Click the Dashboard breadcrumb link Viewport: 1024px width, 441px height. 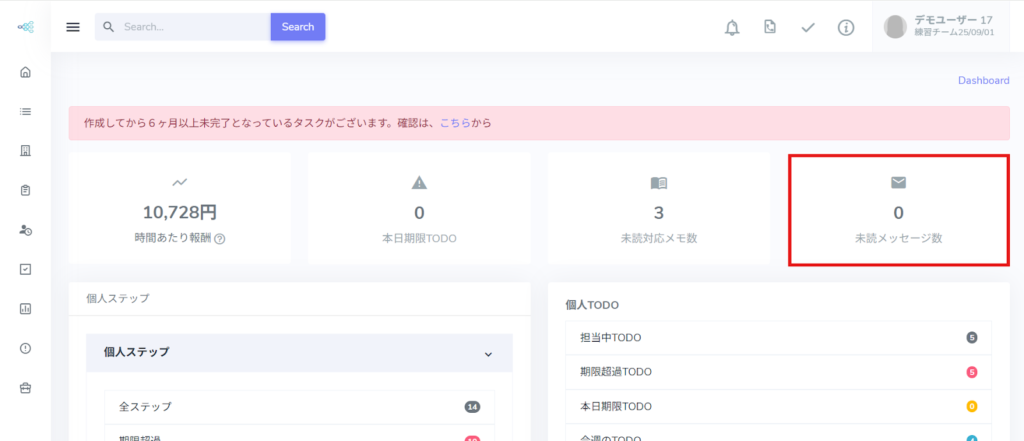click(x=983, y=80)
